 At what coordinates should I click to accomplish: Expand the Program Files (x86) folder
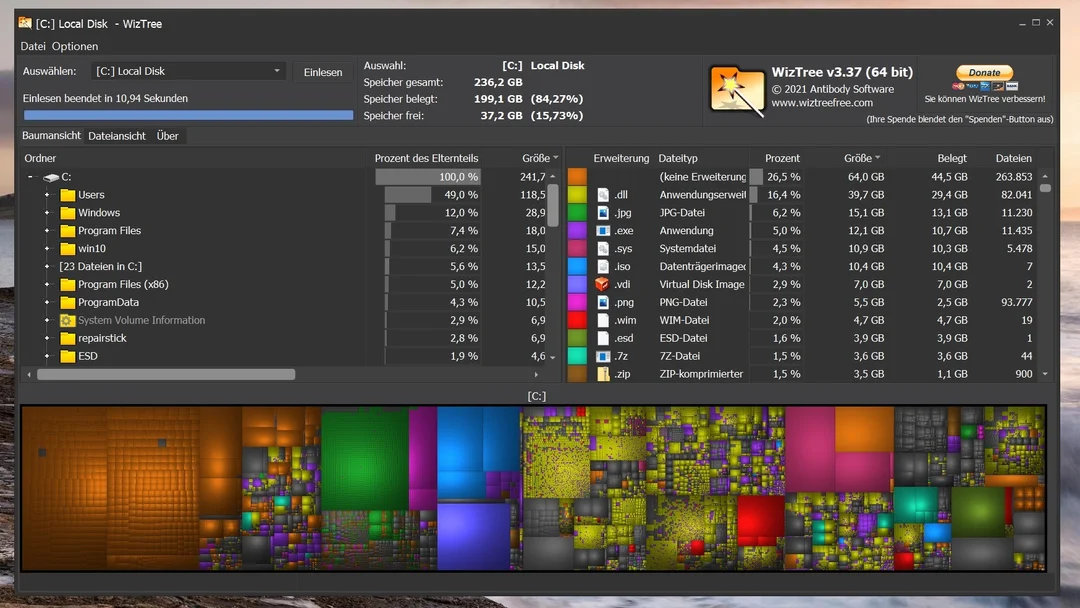[47, 284]
